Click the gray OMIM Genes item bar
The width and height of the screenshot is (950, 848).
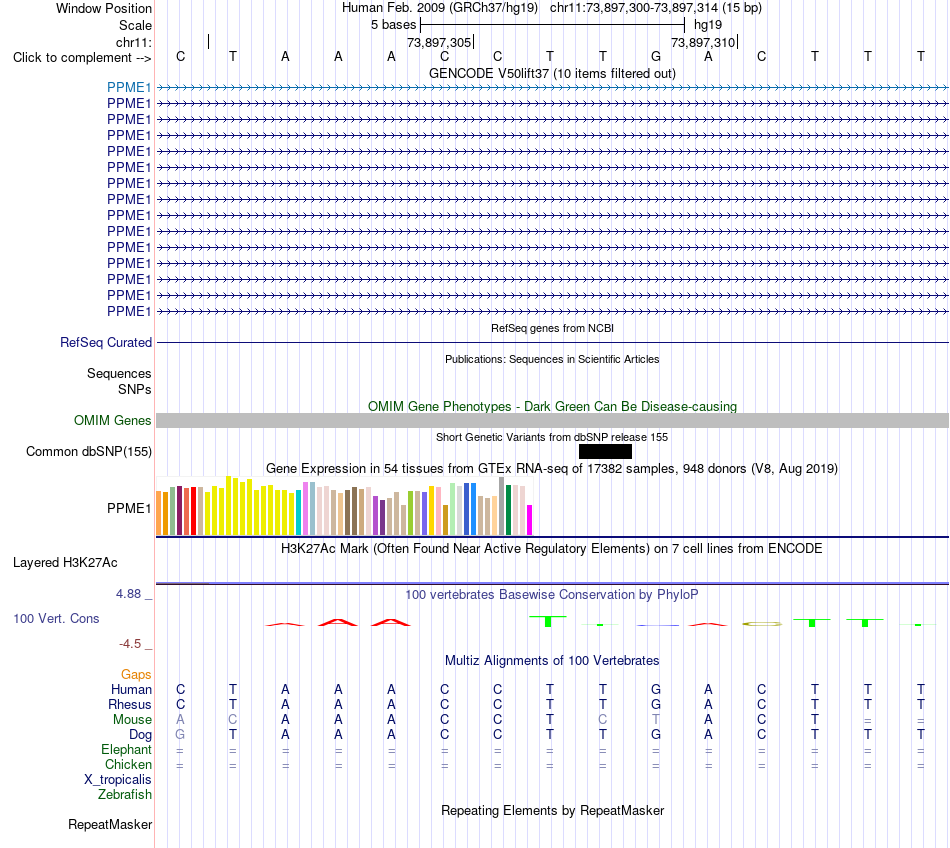click(552, 420)
